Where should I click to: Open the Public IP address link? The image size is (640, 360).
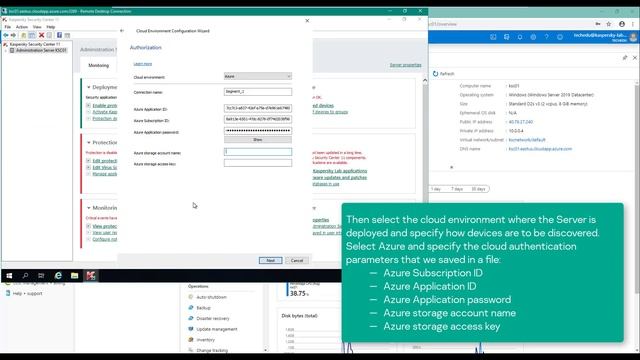[521, 122]
